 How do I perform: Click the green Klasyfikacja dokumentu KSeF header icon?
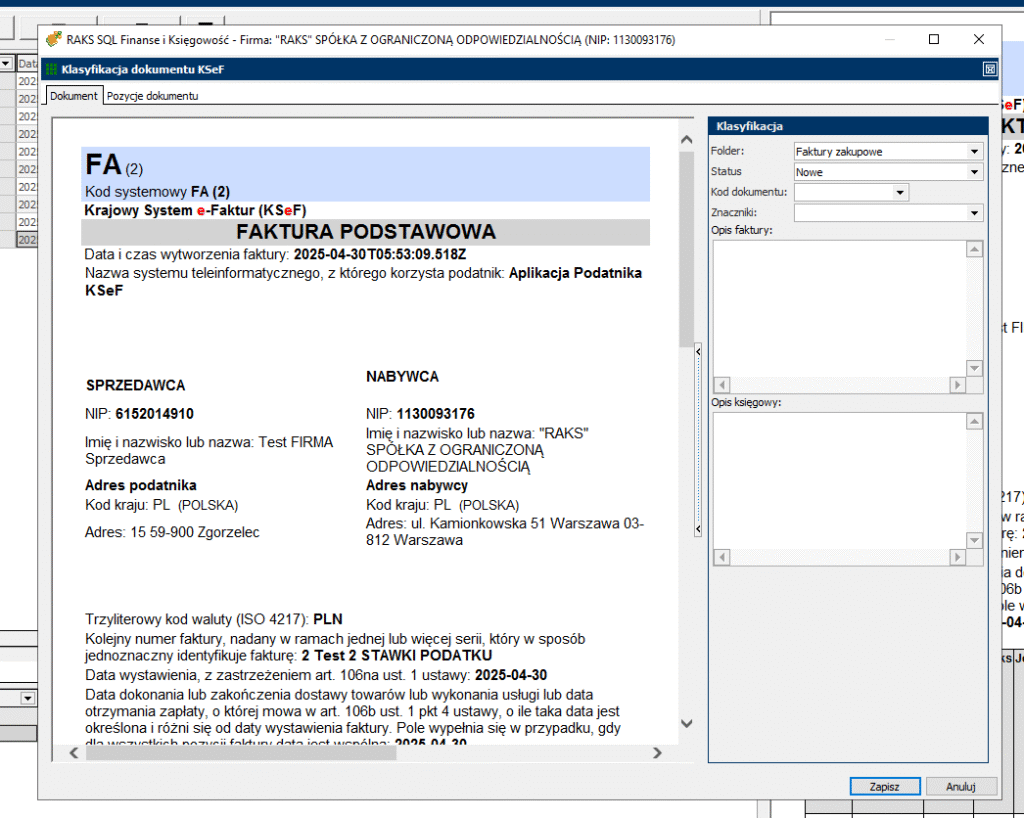pyautogui.click(x=51, y=70)
